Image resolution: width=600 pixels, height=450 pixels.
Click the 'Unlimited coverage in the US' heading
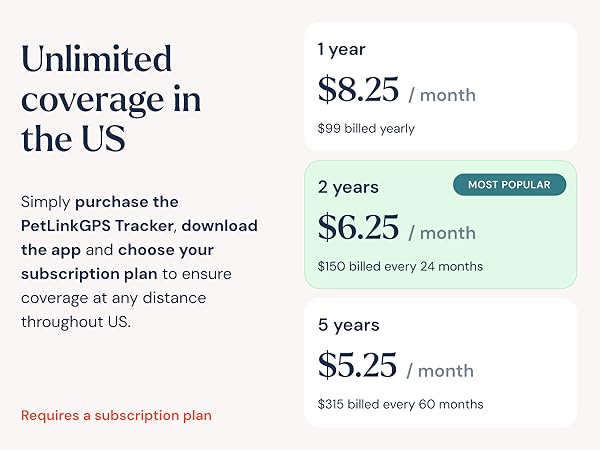pyautogui.click(x=110, y=98)
